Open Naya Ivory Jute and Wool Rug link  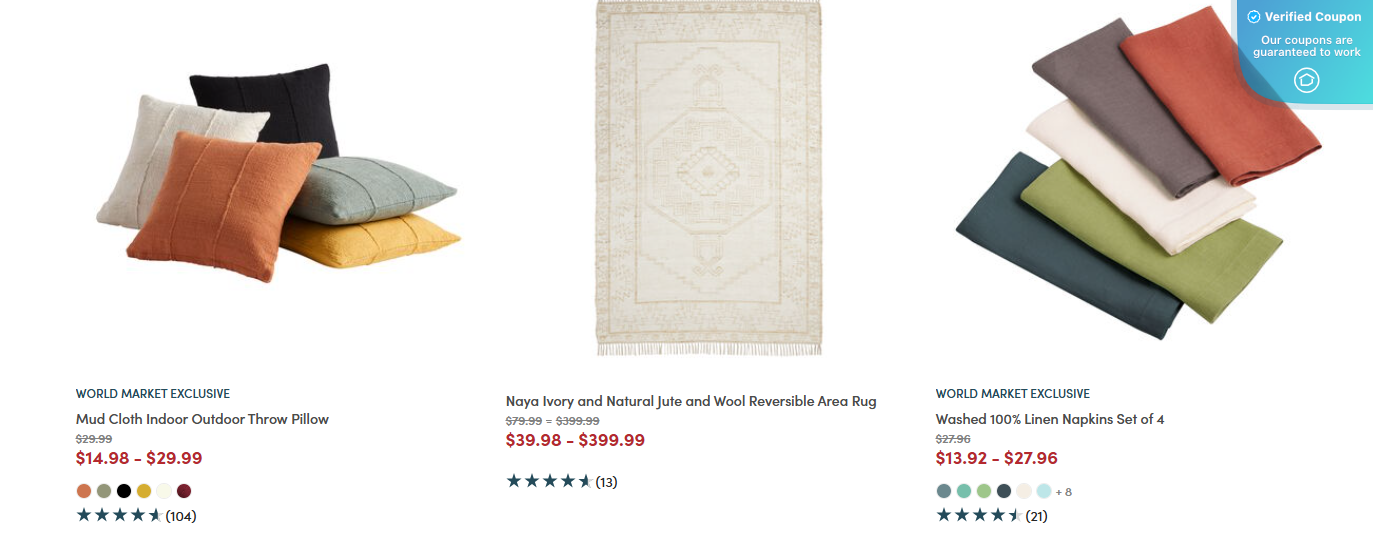coord(691,401)
